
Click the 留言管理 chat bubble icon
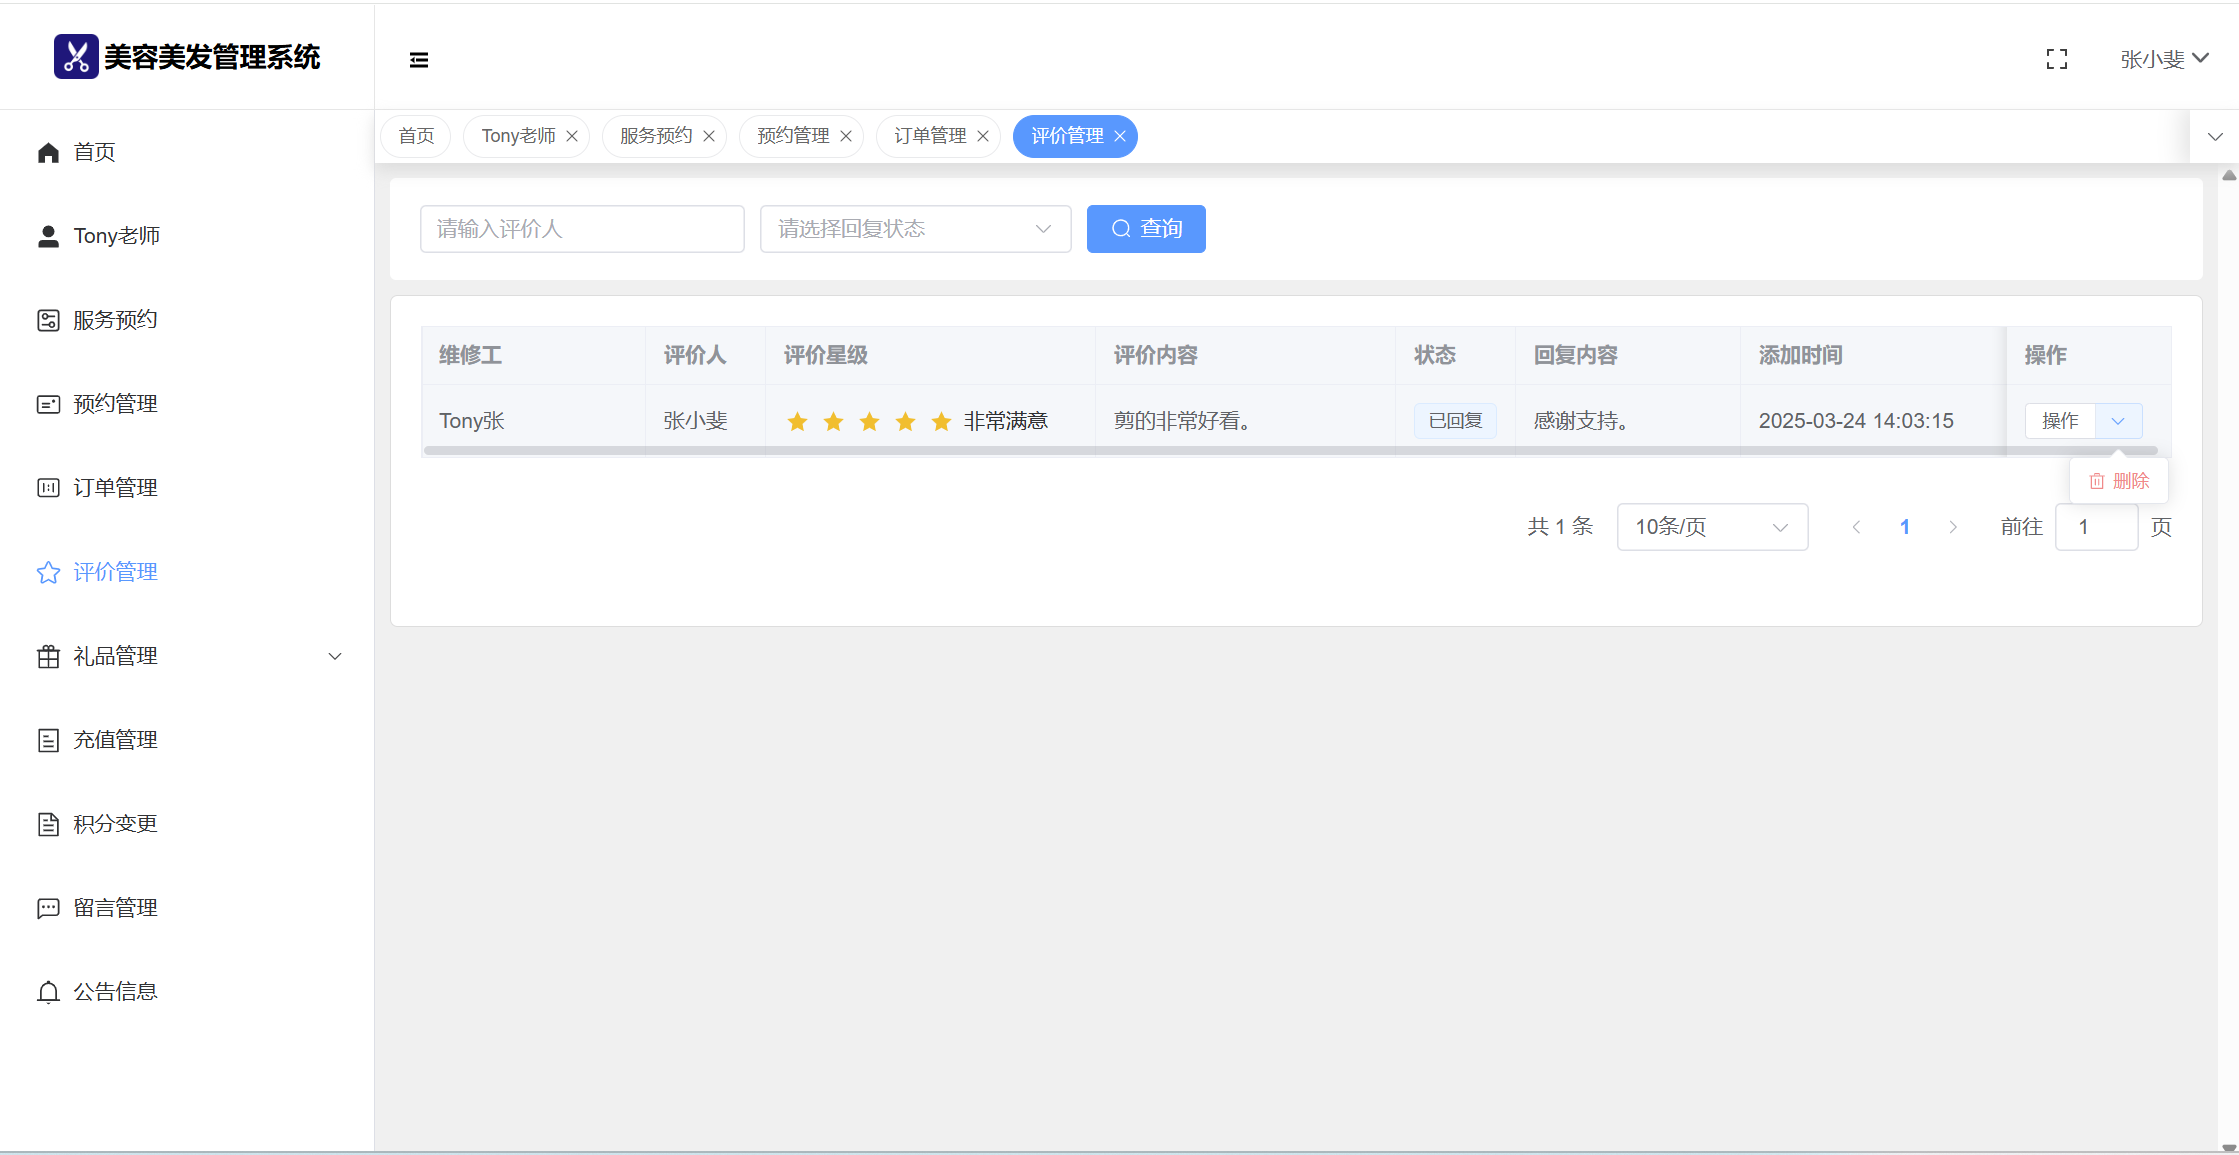[48, 908]
